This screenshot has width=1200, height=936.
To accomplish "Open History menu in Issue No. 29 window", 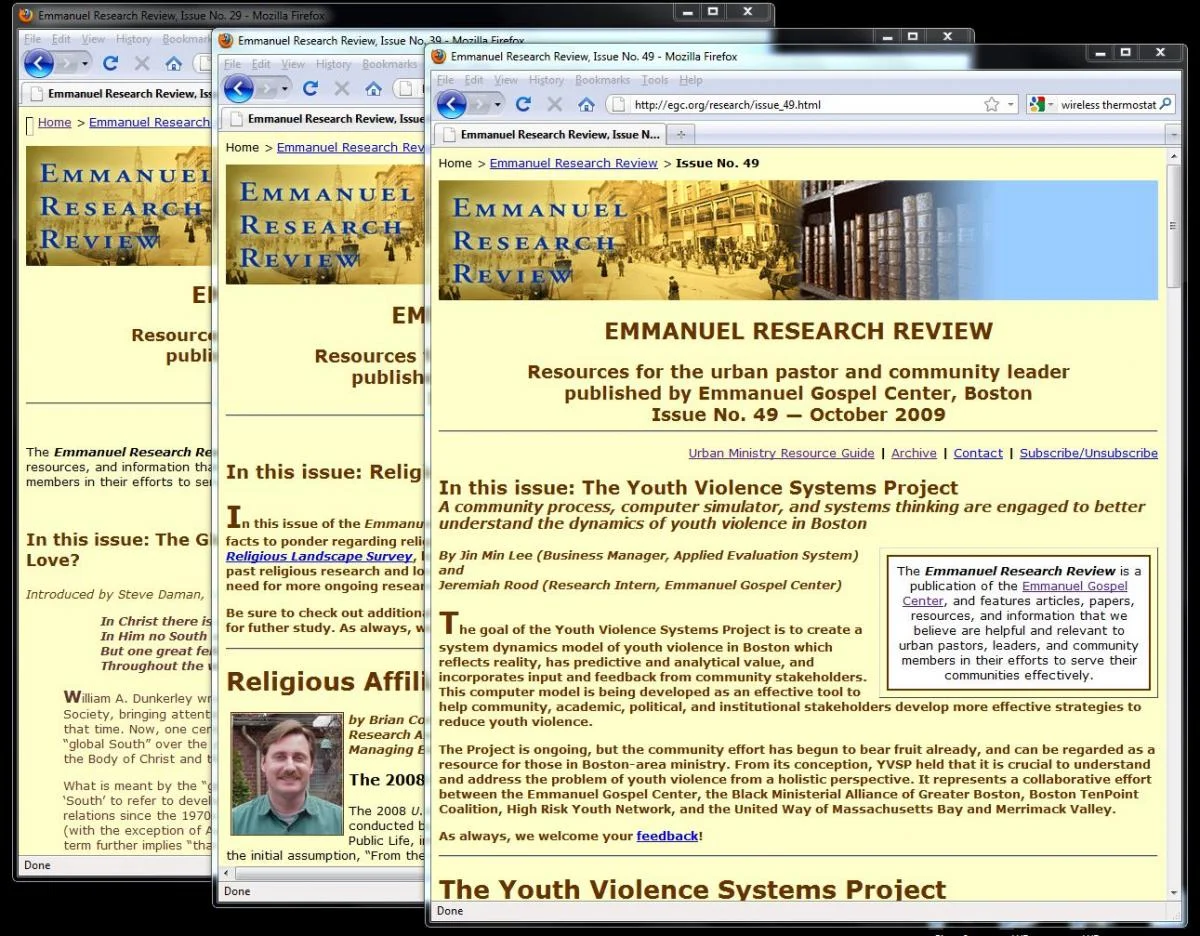I will [x=133, y=39].
